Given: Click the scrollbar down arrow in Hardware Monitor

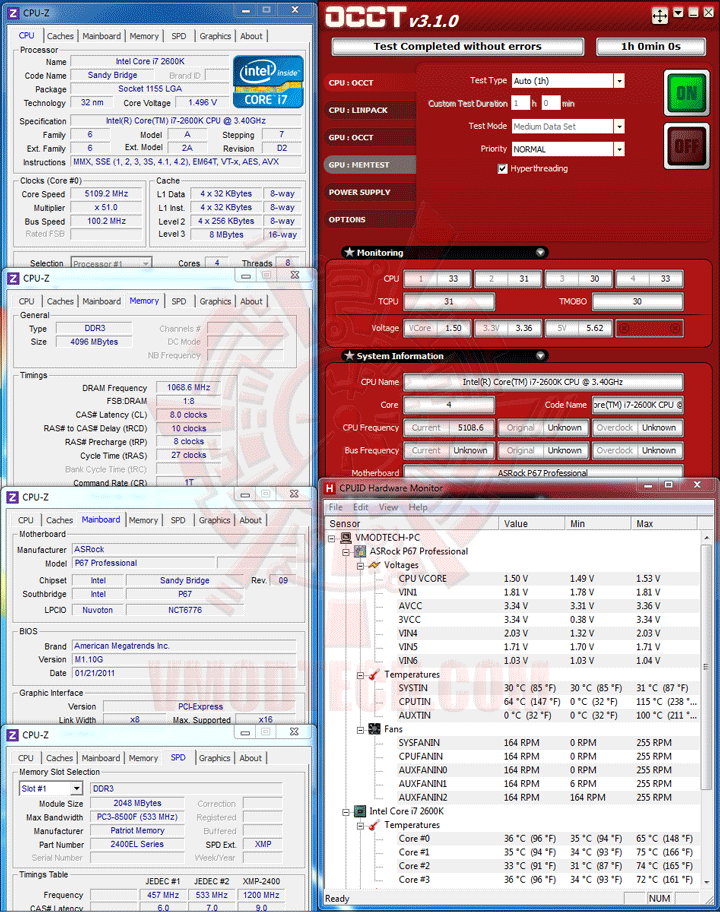Looking at the screenshot, I should pyautogui.click(x=706, y=882).
